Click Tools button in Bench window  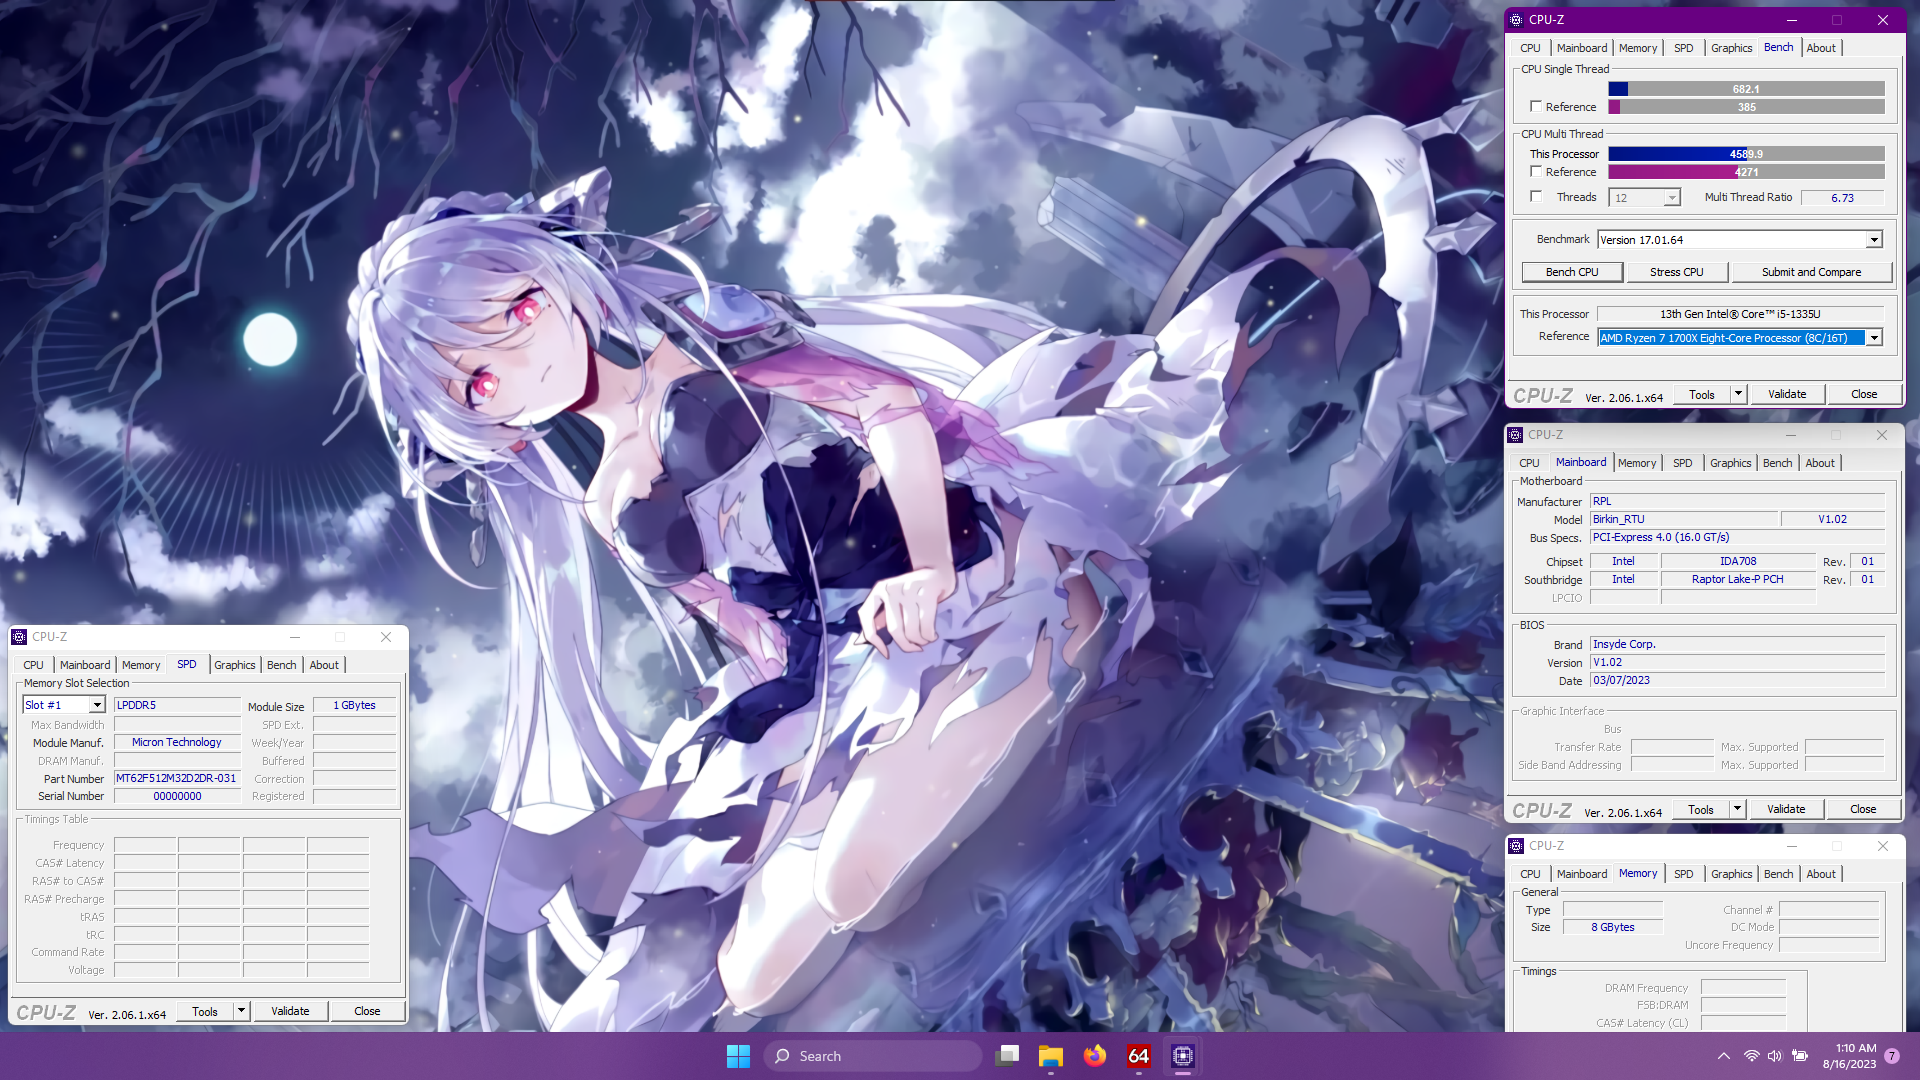pyautogui.click(x=1701, y=394)
